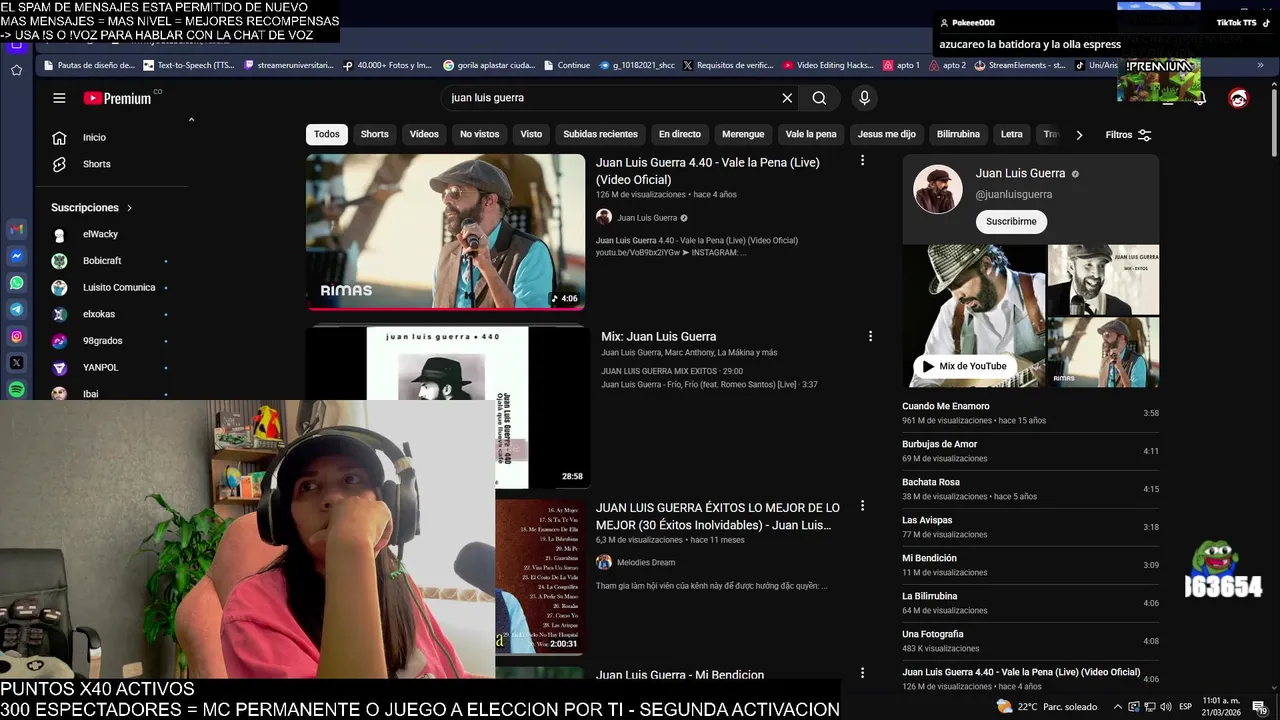Open the Juan Luis Guerra channel avatar under the video
The width and height of the screenshot is (1280, 720).
pos(604,217)
